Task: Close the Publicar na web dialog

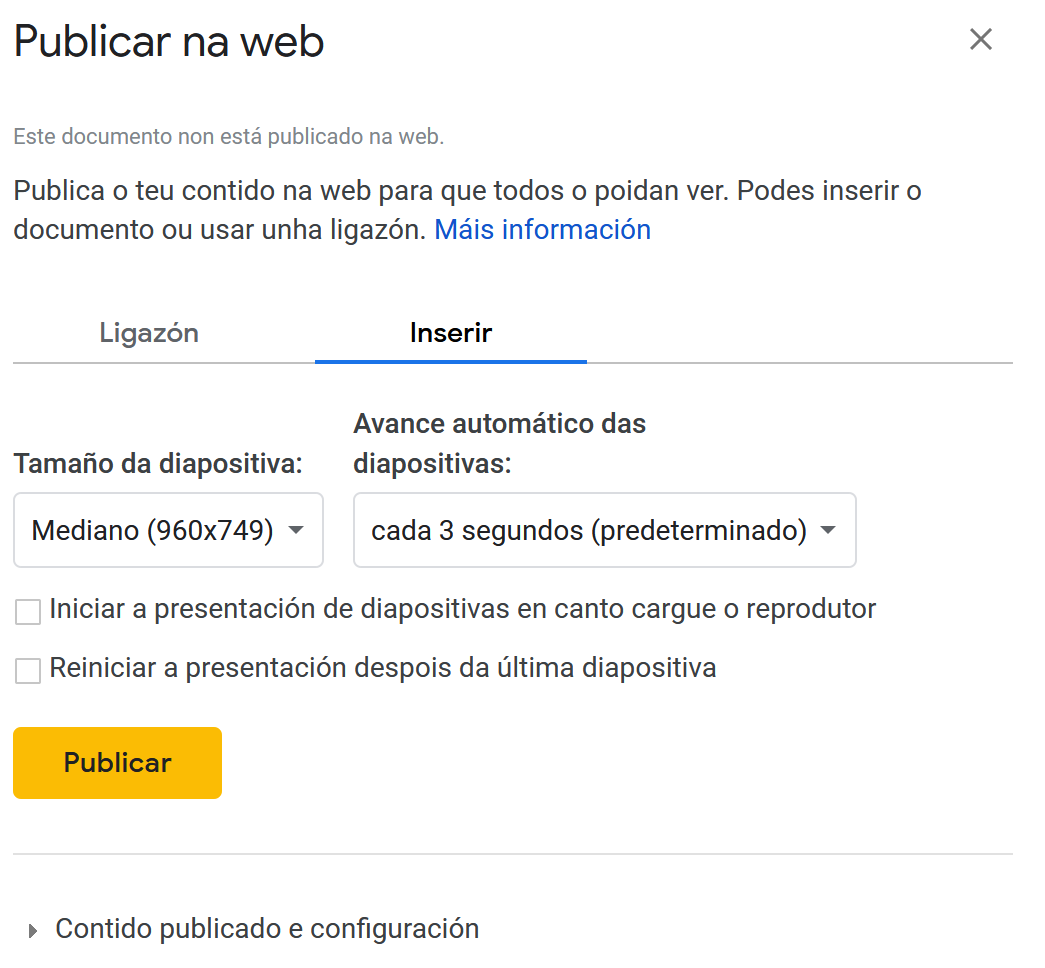Action: coord(980,40)
